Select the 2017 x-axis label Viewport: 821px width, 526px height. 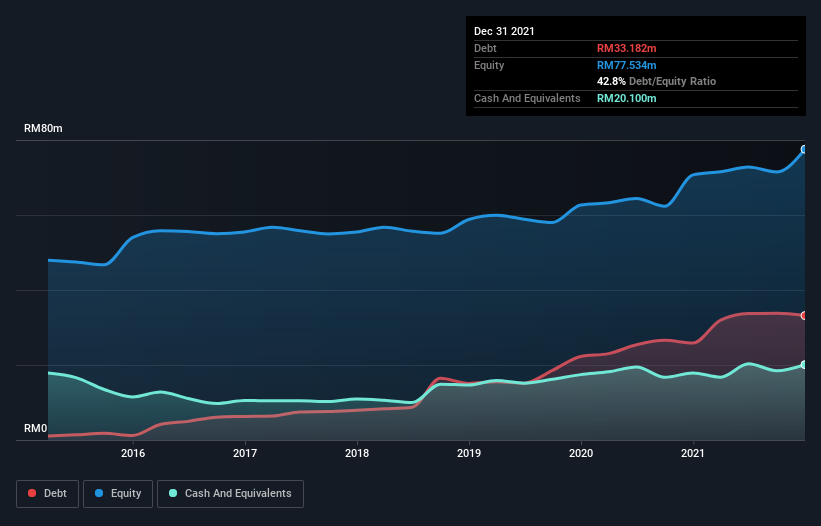[245, 453]
